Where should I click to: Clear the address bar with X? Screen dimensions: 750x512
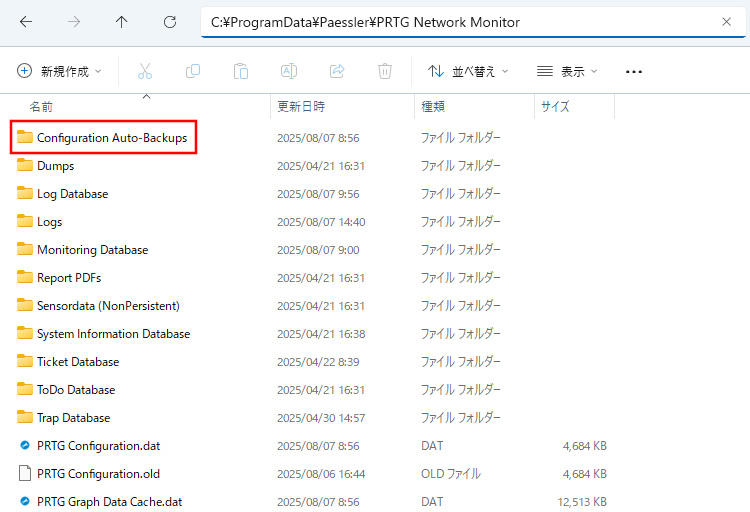click(726, 22)
